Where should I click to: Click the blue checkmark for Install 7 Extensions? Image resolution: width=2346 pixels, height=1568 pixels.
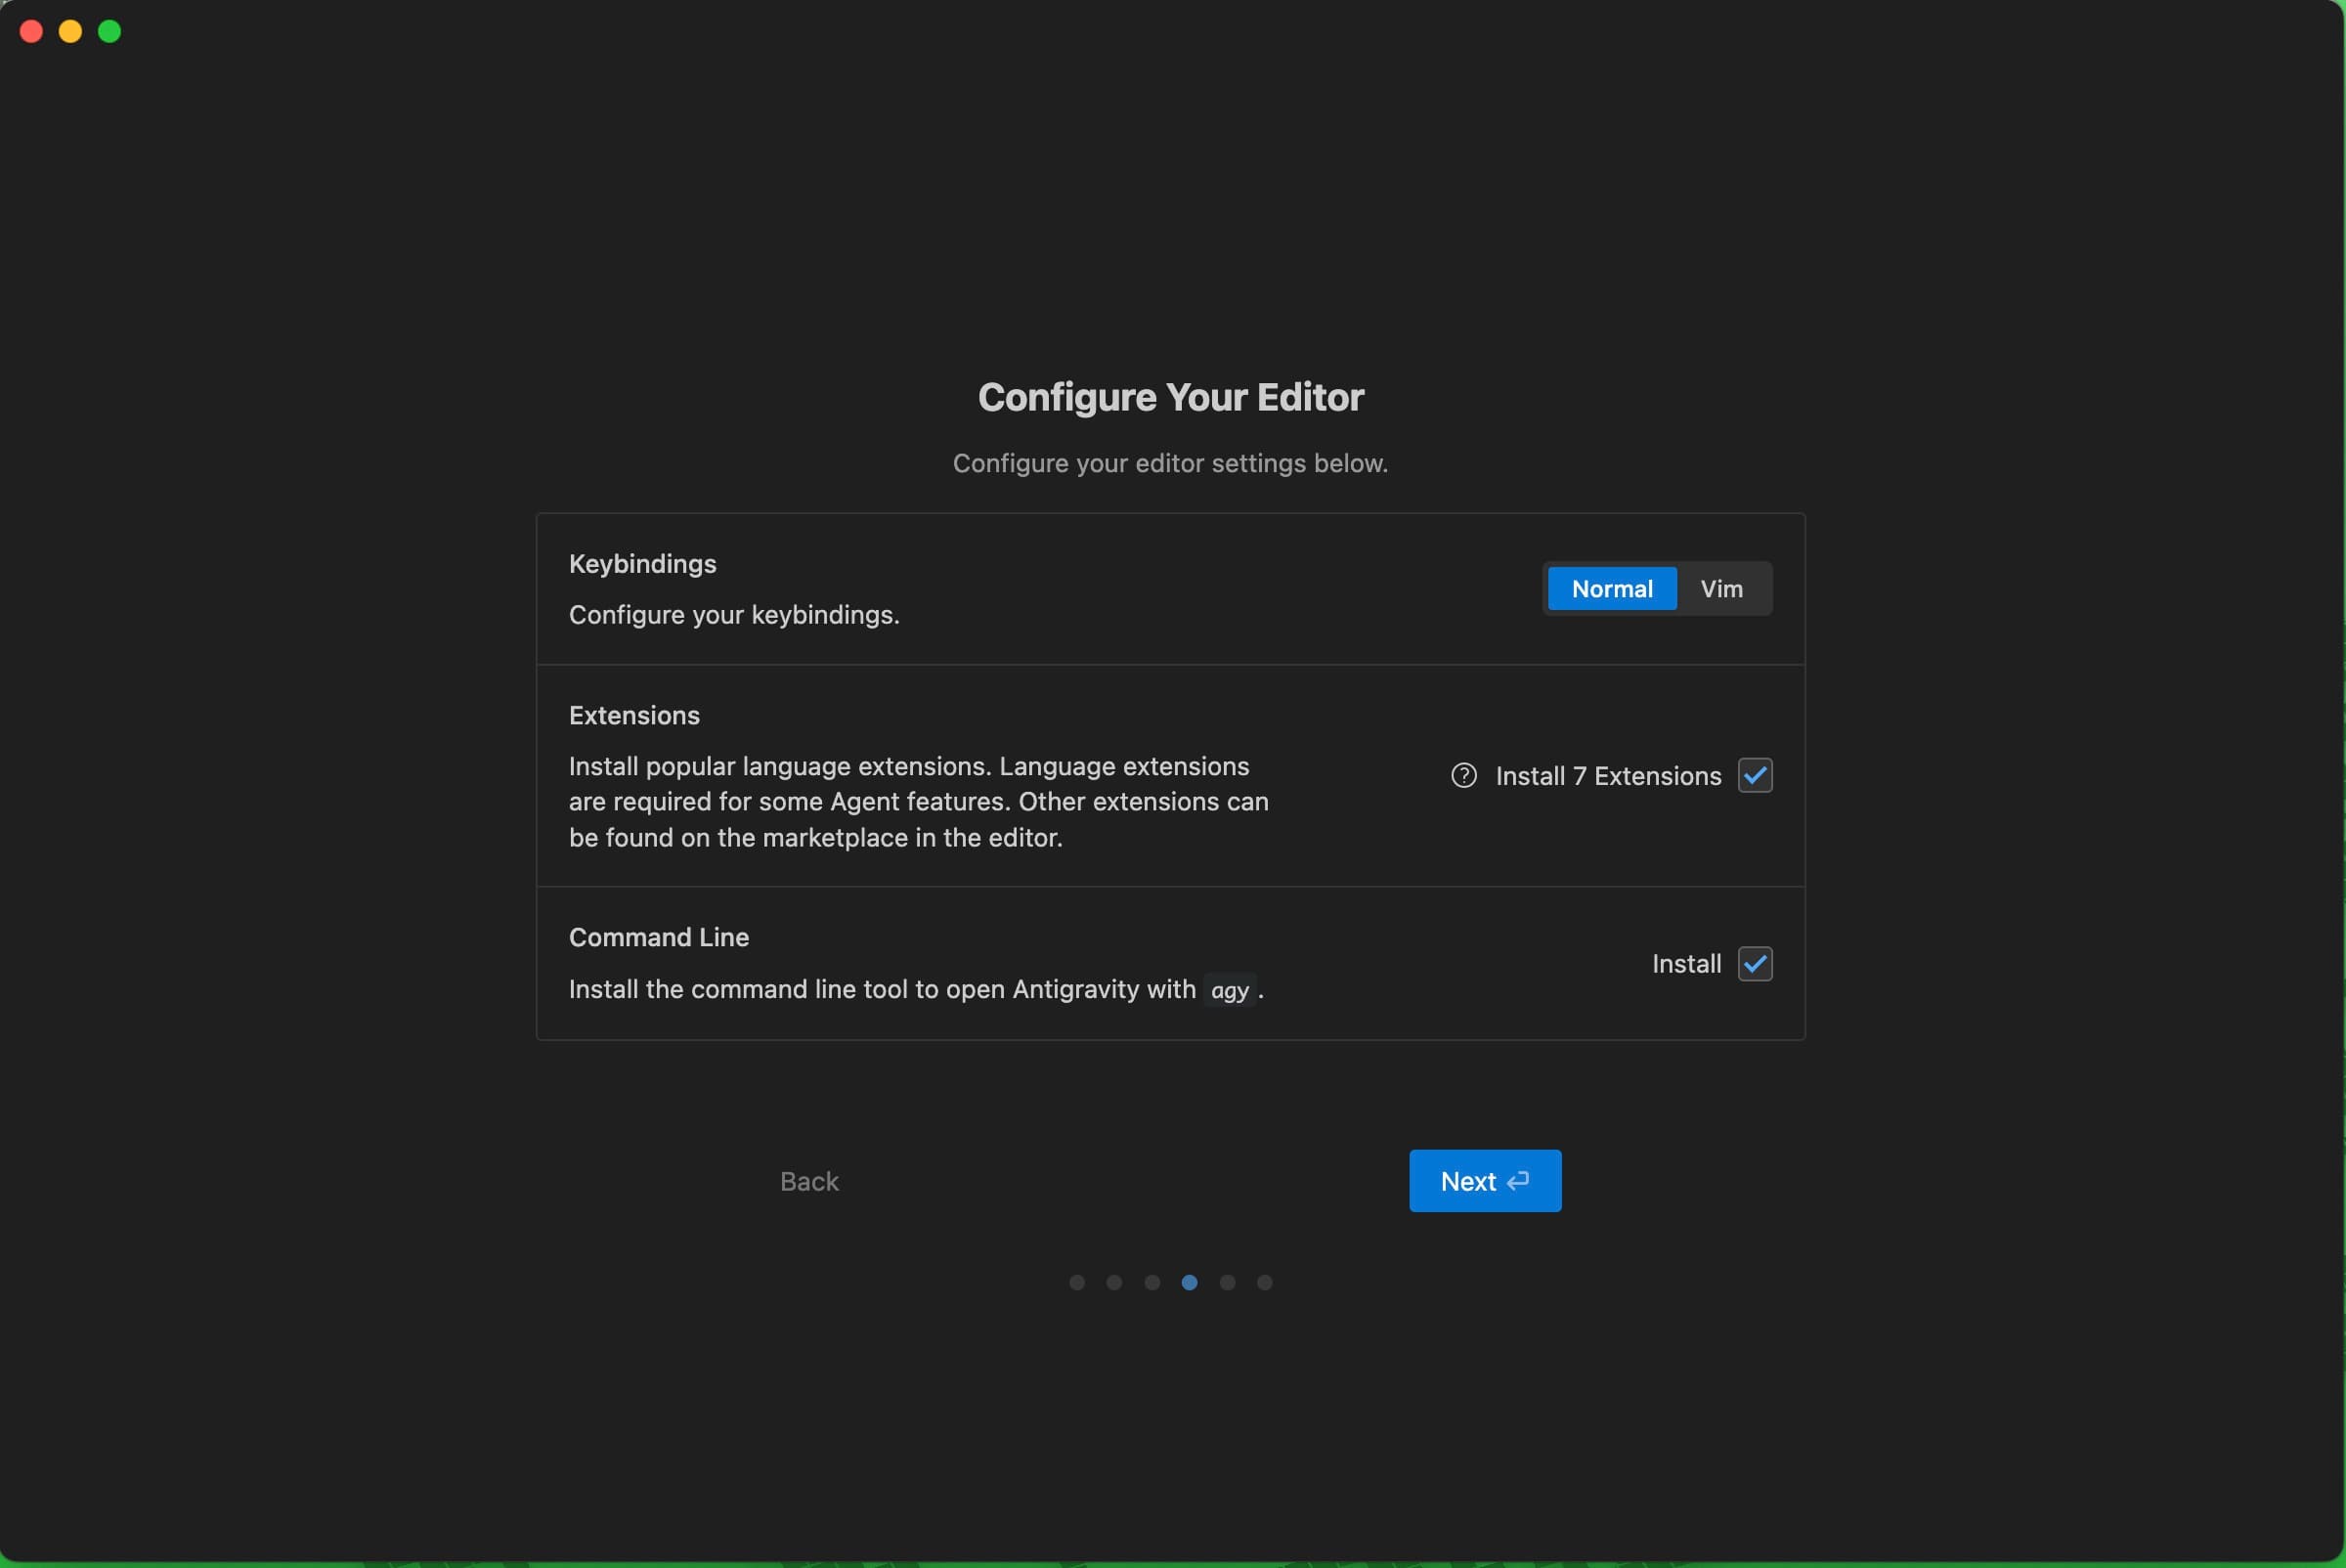click(x=1756, y=775)
